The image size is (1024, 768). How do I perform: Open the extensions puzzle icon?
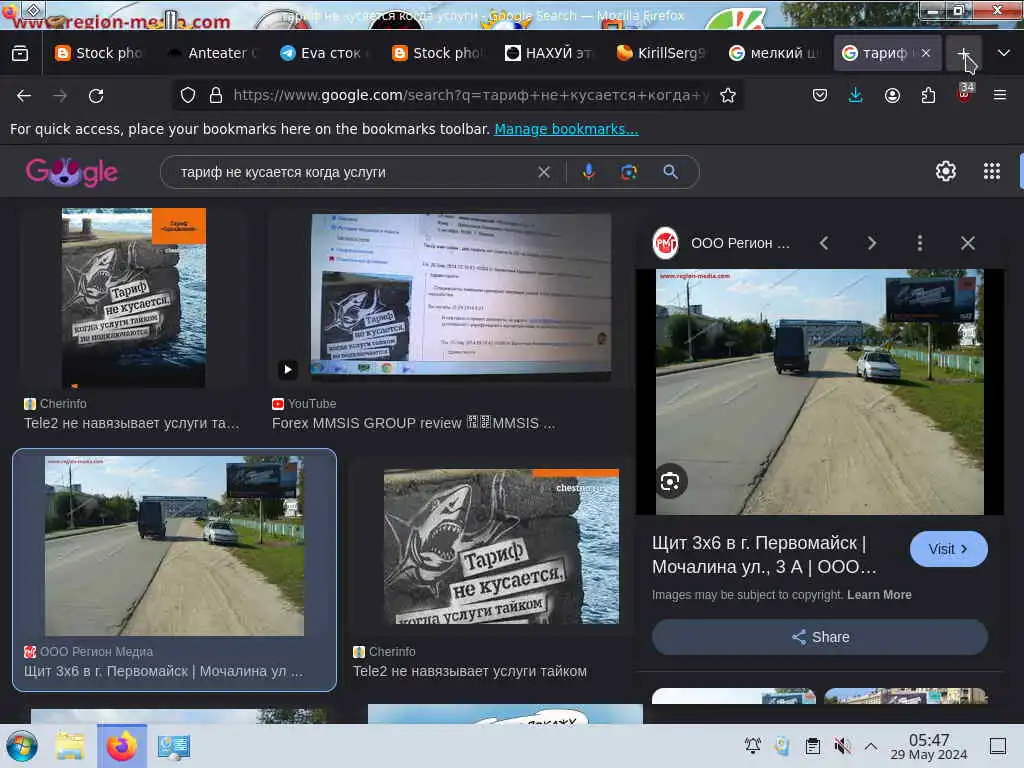pyautogui.click(x=928, y=95)
